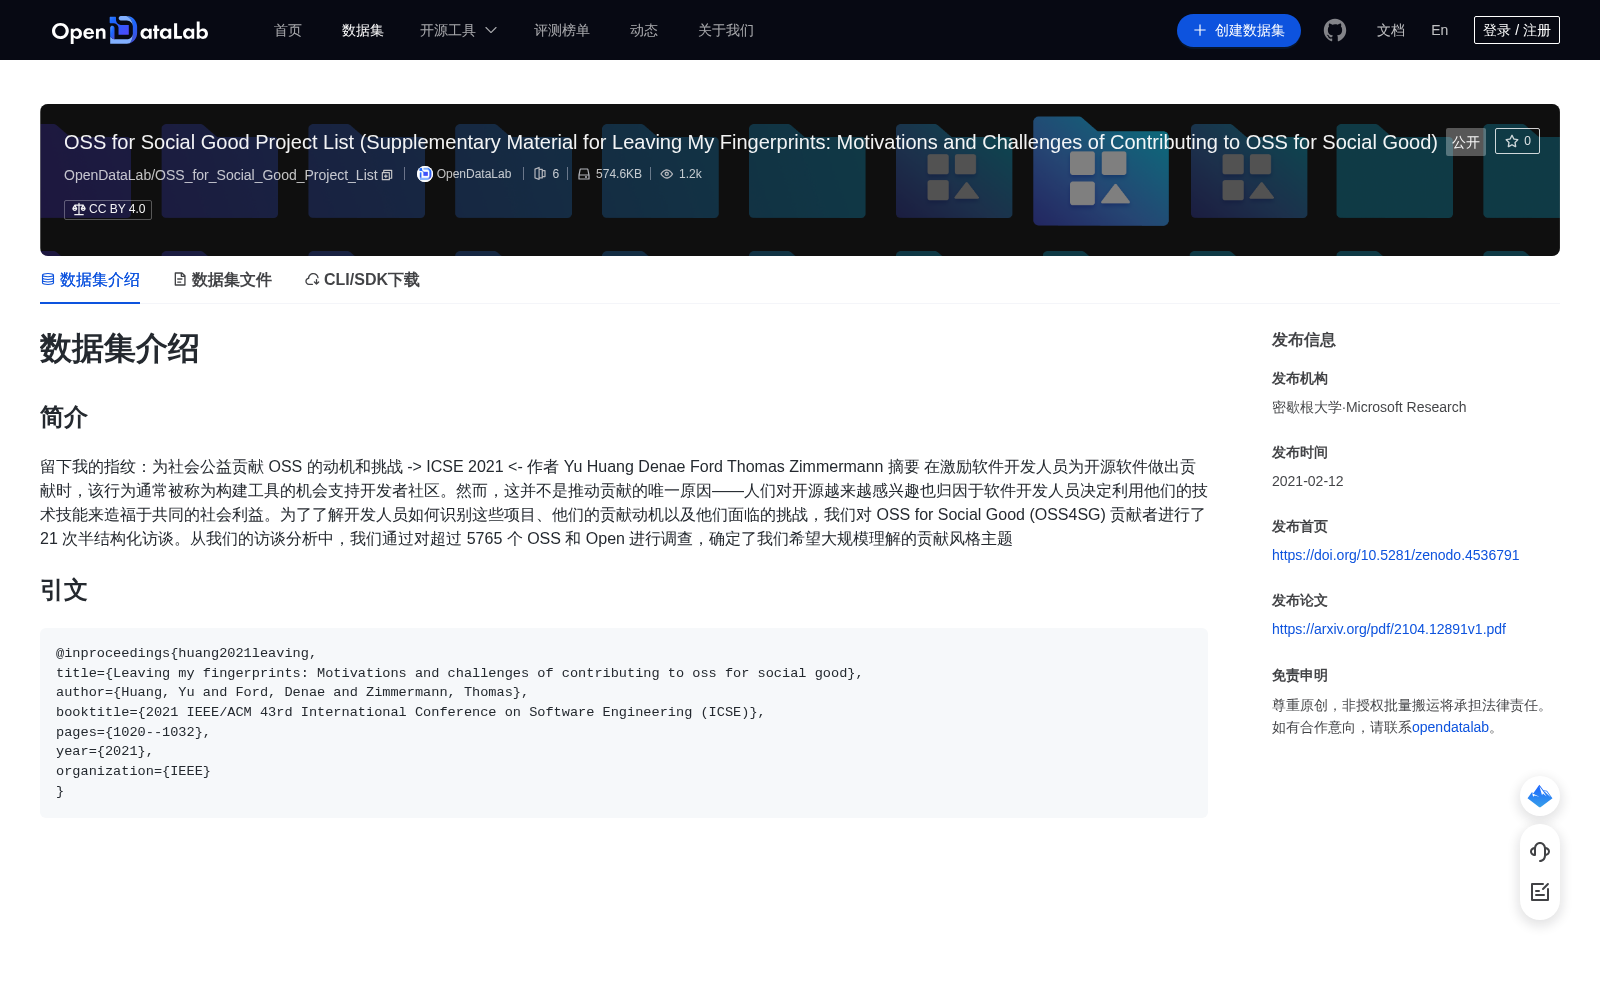Switch to the 数据集文件 tab
The height and width of the screenshot is (1000, 1600).
(x=222, y=280)
